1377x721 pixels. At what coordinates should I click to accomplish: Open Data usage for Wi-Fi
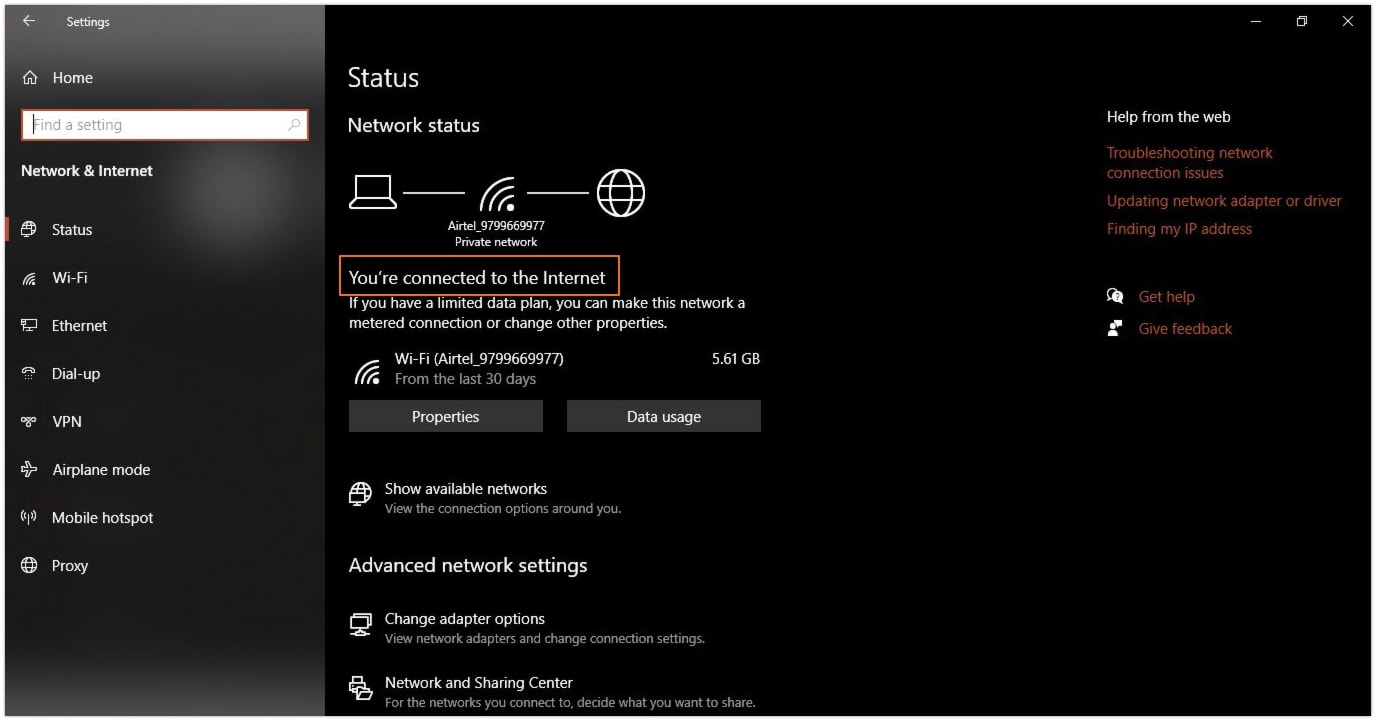click(x=663, y=416)
